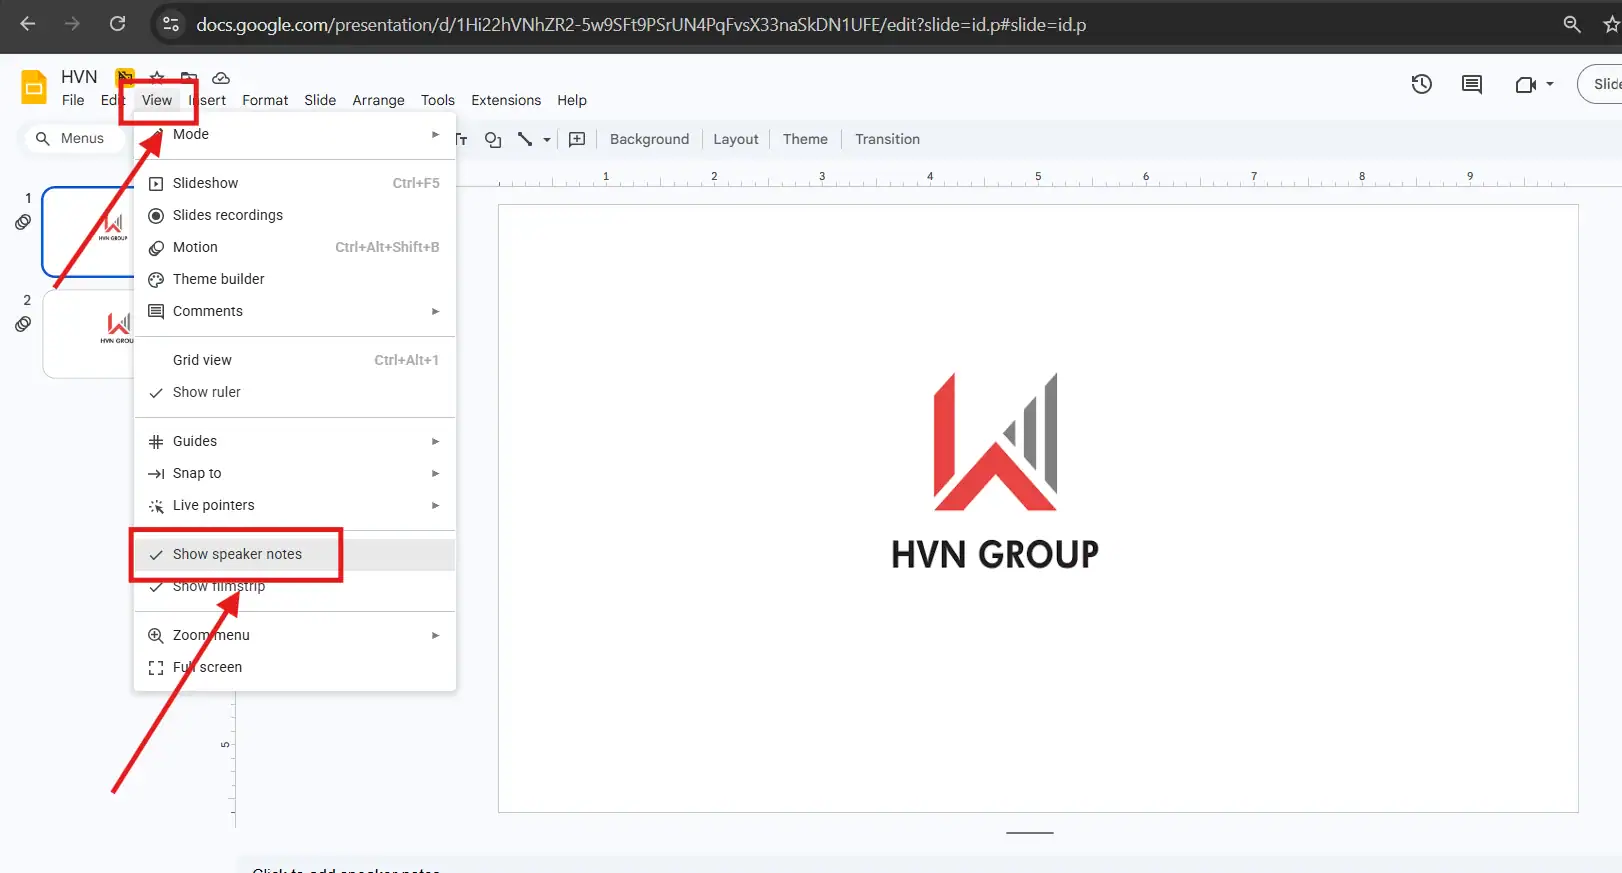1622x873 pixels.
Task: Click the camera meeting icon
Action: coord(1525,85)
